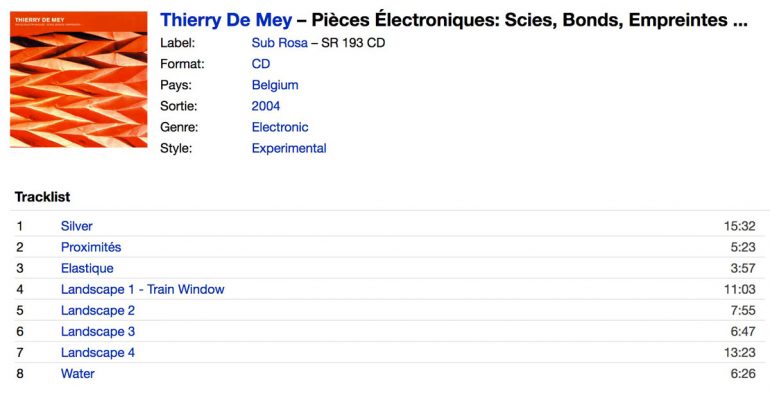
Task: Select the 13:23 duration of Landscape 4
Action: point(740,353)
